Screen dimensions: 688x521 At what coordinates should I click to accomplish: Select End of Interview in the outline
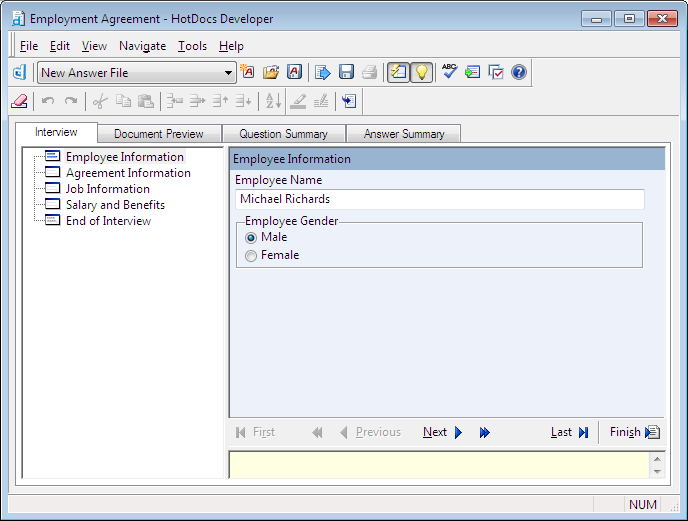[x=108, y=221]
